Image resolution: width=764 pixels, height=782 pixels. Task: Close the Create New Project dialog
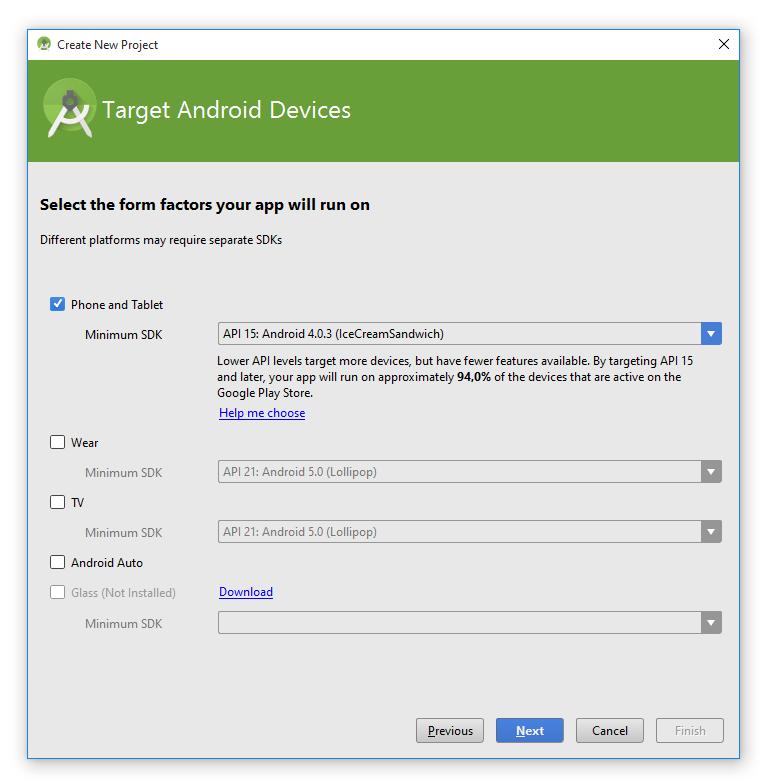click(x=724, y=44)
